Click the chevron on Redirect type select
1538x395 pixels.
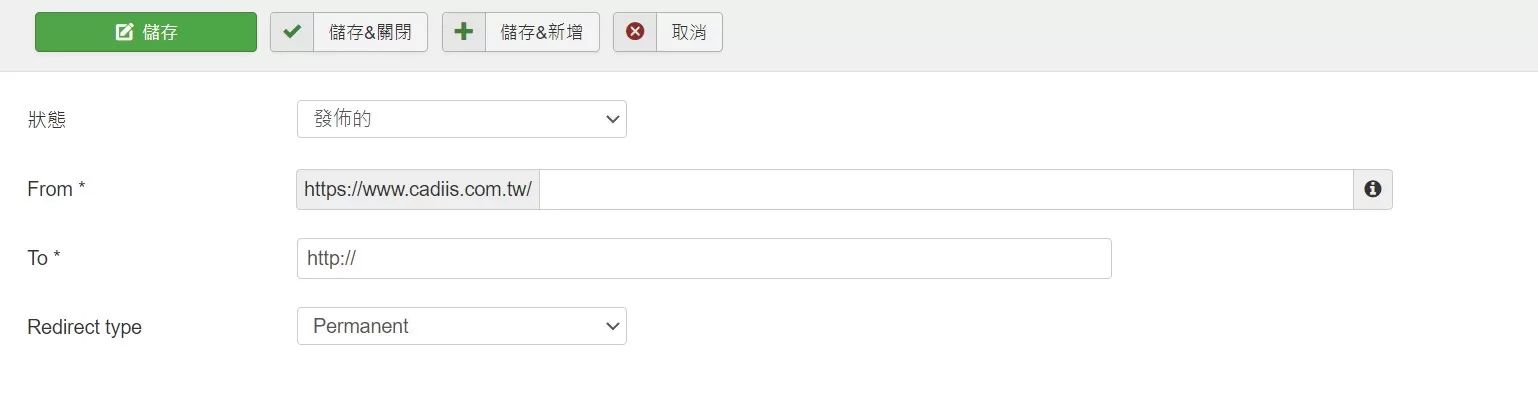[x=612, y=326]
